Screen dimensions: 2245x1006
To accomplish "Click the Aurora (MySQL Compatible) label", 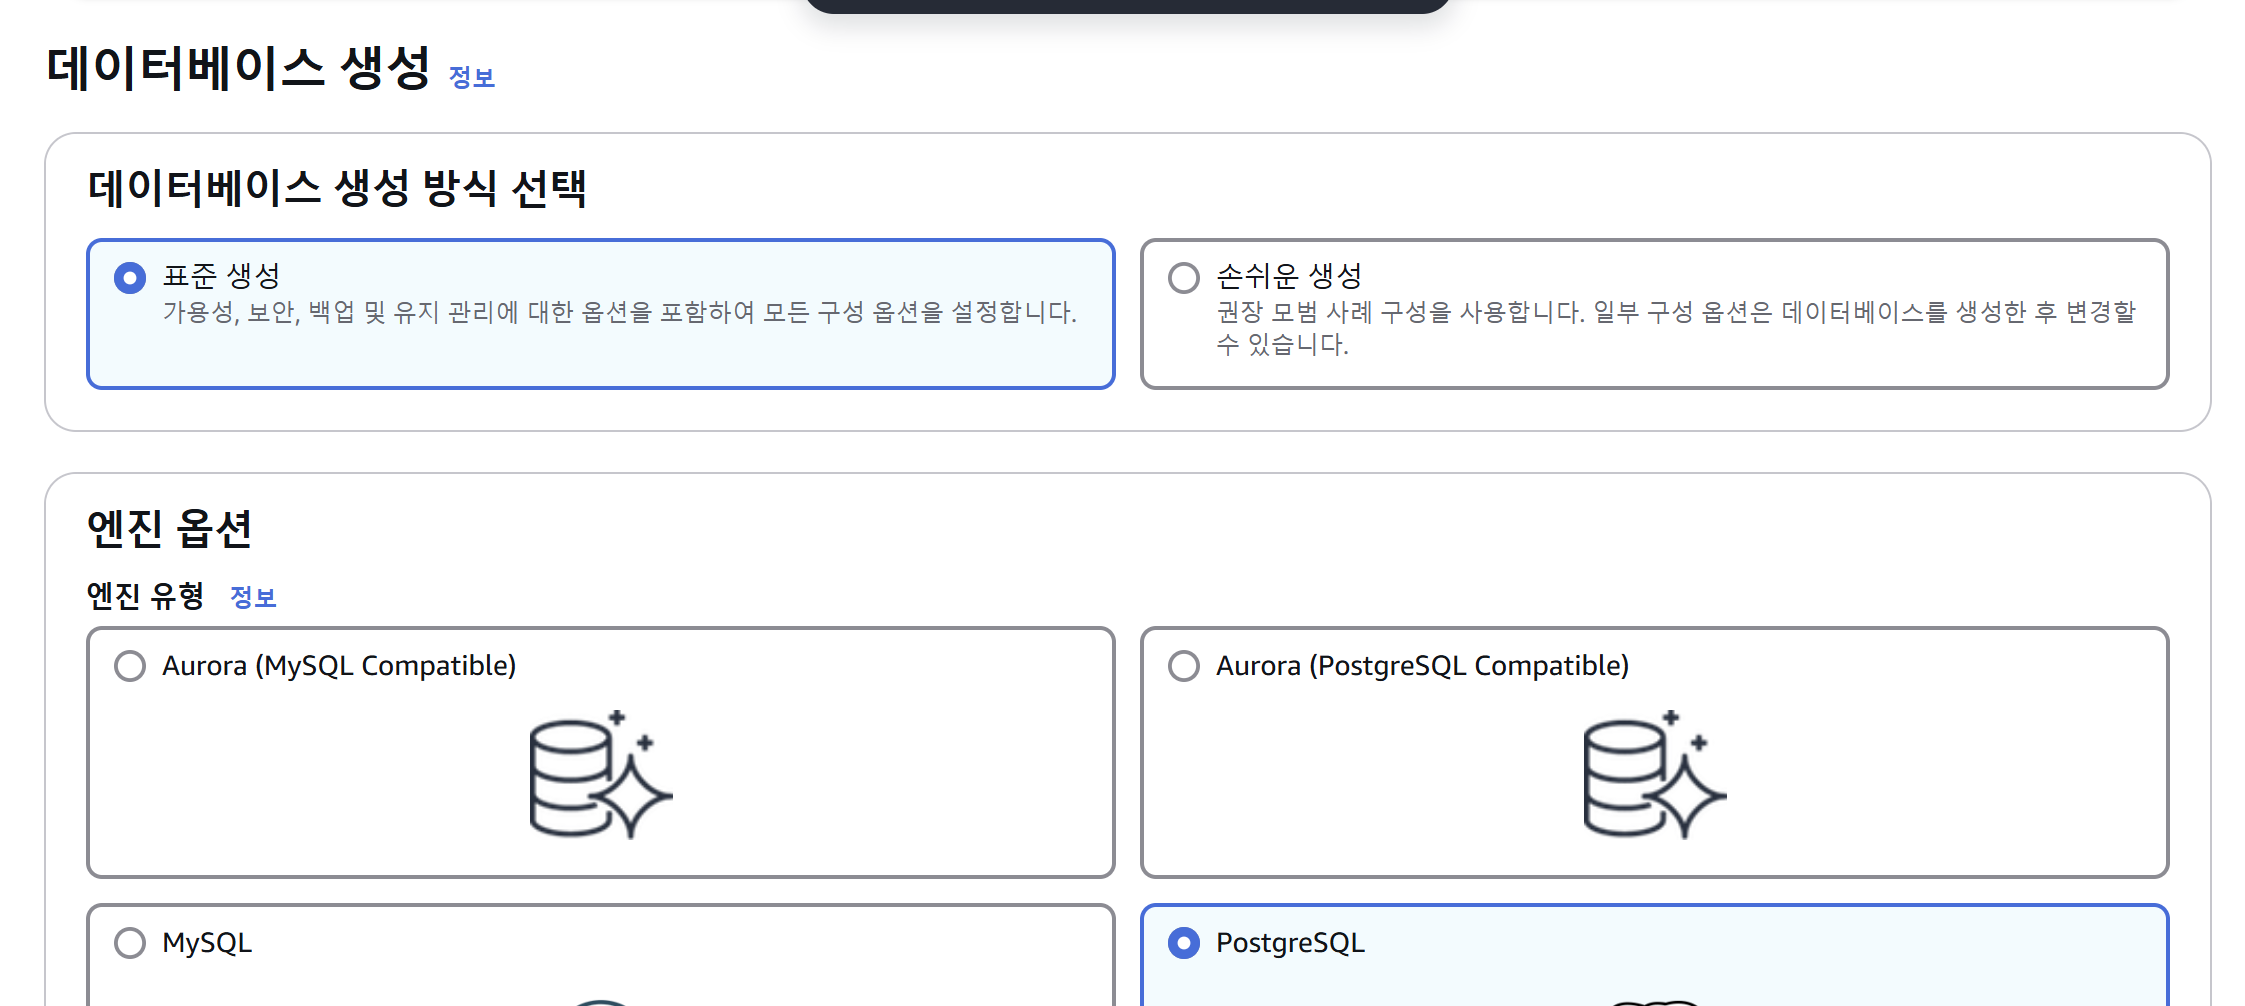I will (339, 666).
